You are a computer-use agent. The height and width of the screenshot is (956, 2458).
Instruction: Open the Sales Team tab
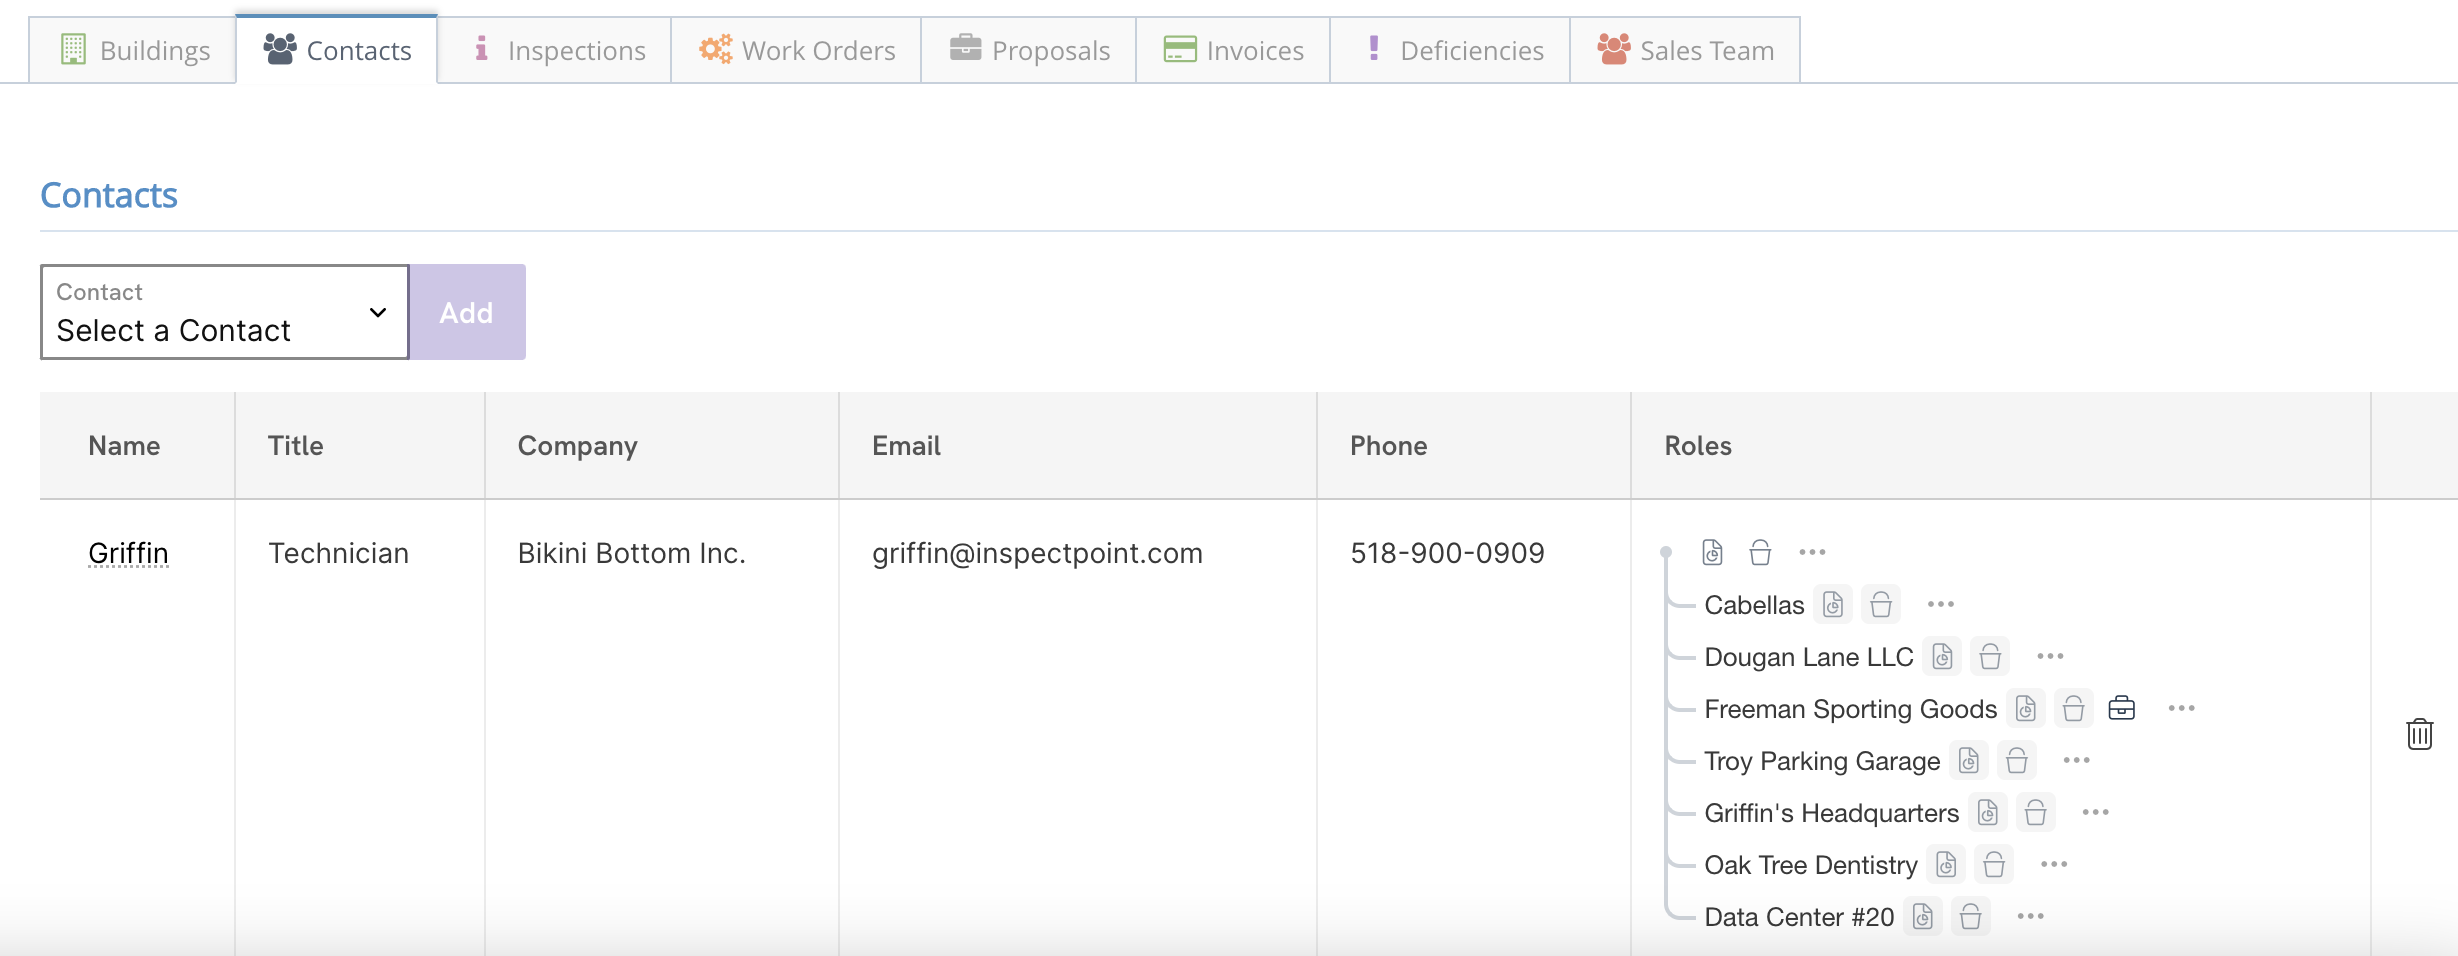point(1685,50)
